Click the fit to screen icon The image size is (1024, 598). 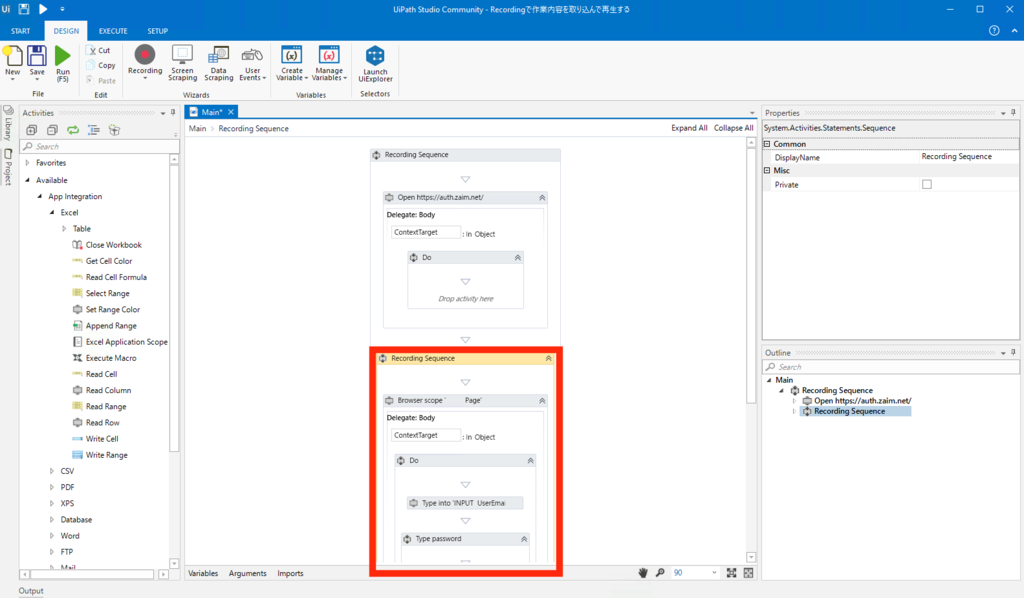731,573
